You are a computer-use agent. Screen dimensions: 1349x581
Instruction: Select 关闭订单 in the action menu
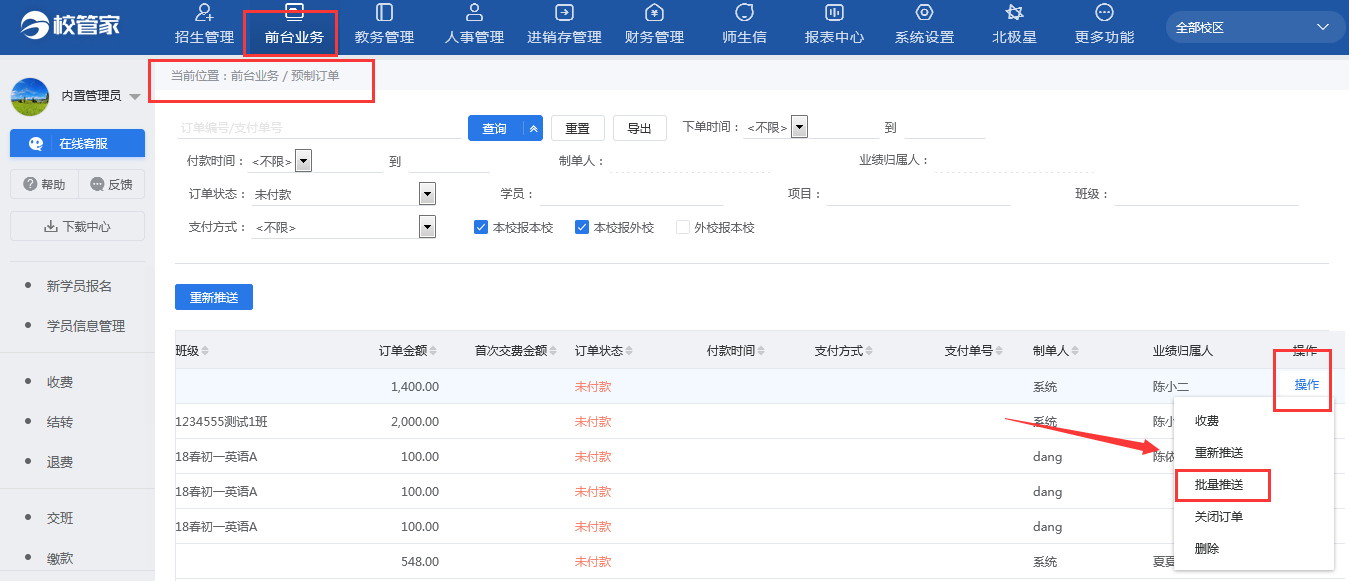[1219, 517]
